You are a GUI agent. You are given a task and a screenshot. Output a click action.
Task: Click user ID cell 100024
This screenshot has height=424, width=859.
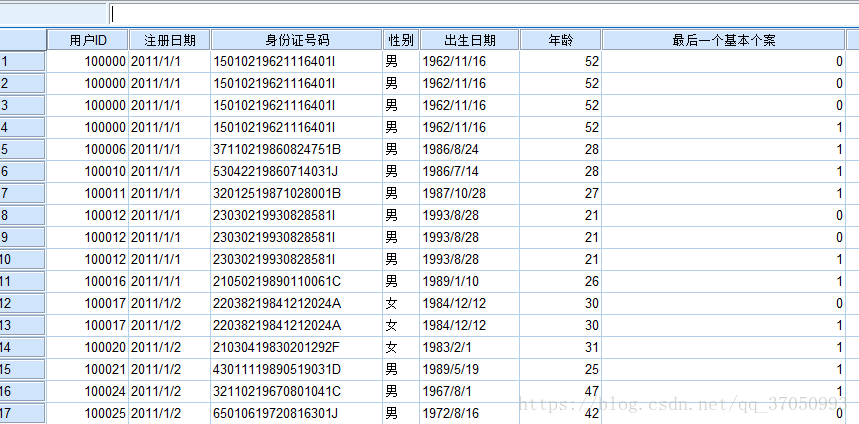[88, 392]
